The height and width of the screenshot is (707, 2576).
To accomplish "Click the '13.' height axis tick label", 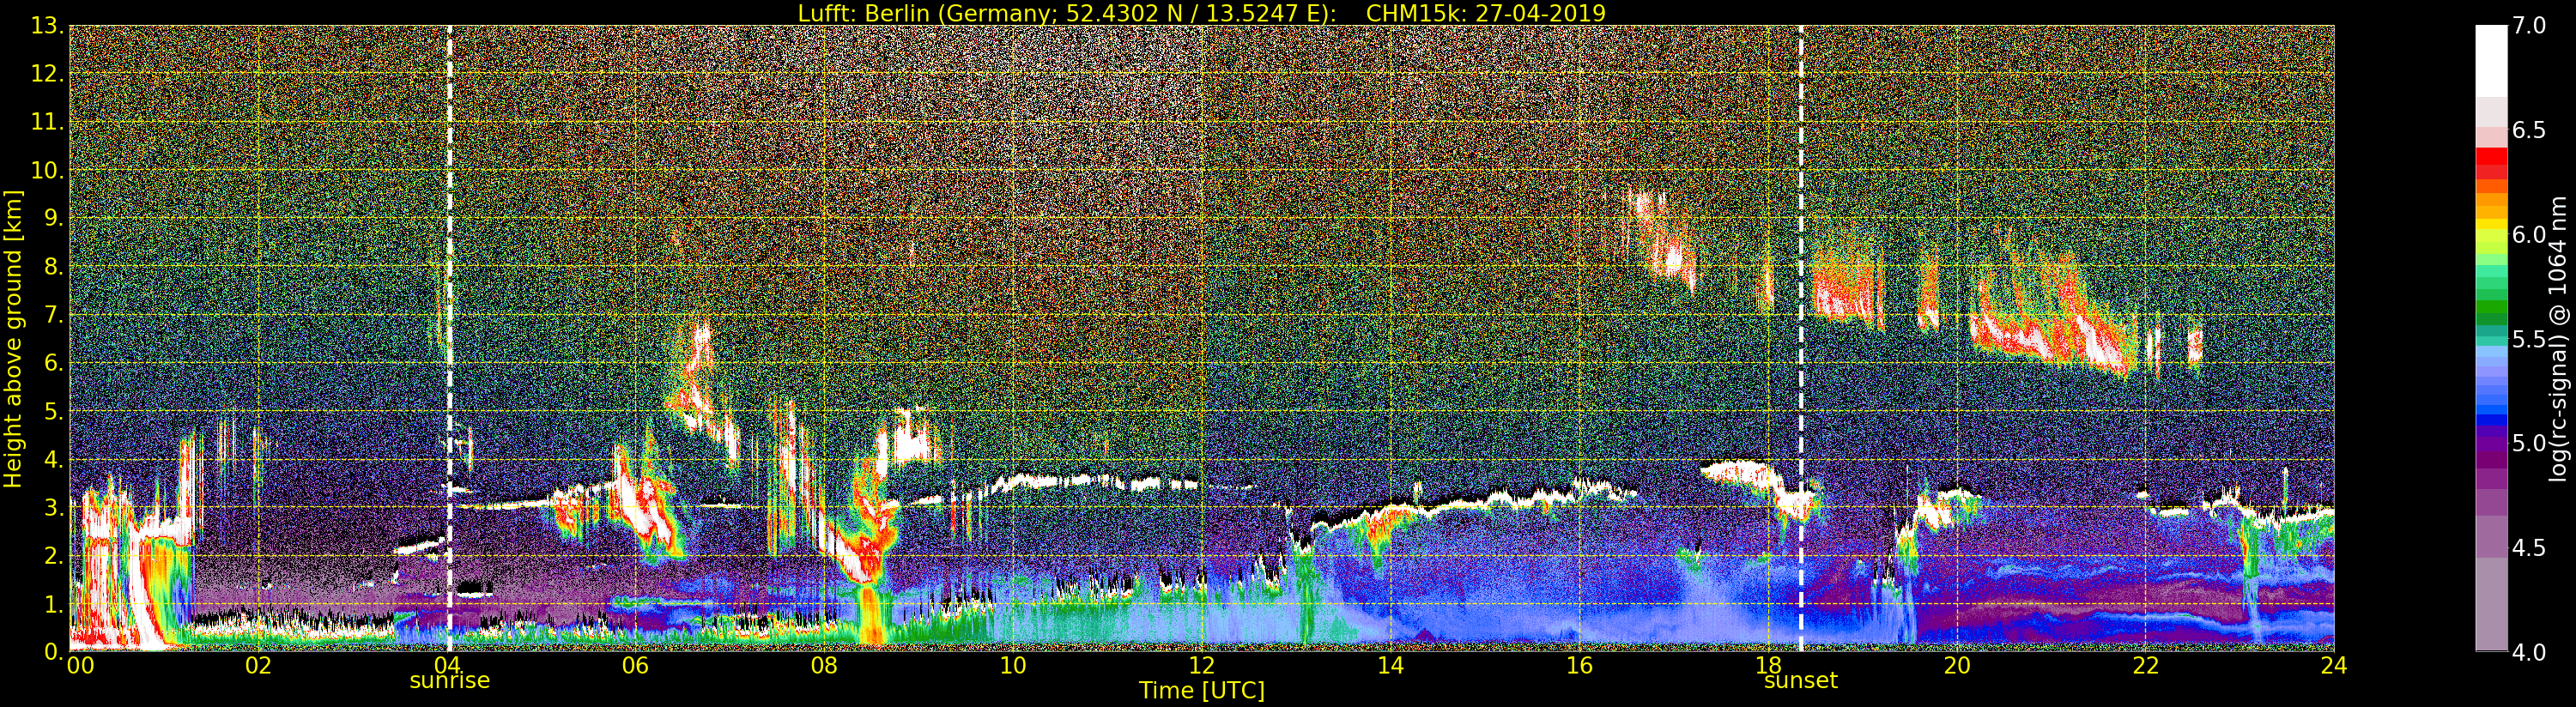I will [47, 26].
